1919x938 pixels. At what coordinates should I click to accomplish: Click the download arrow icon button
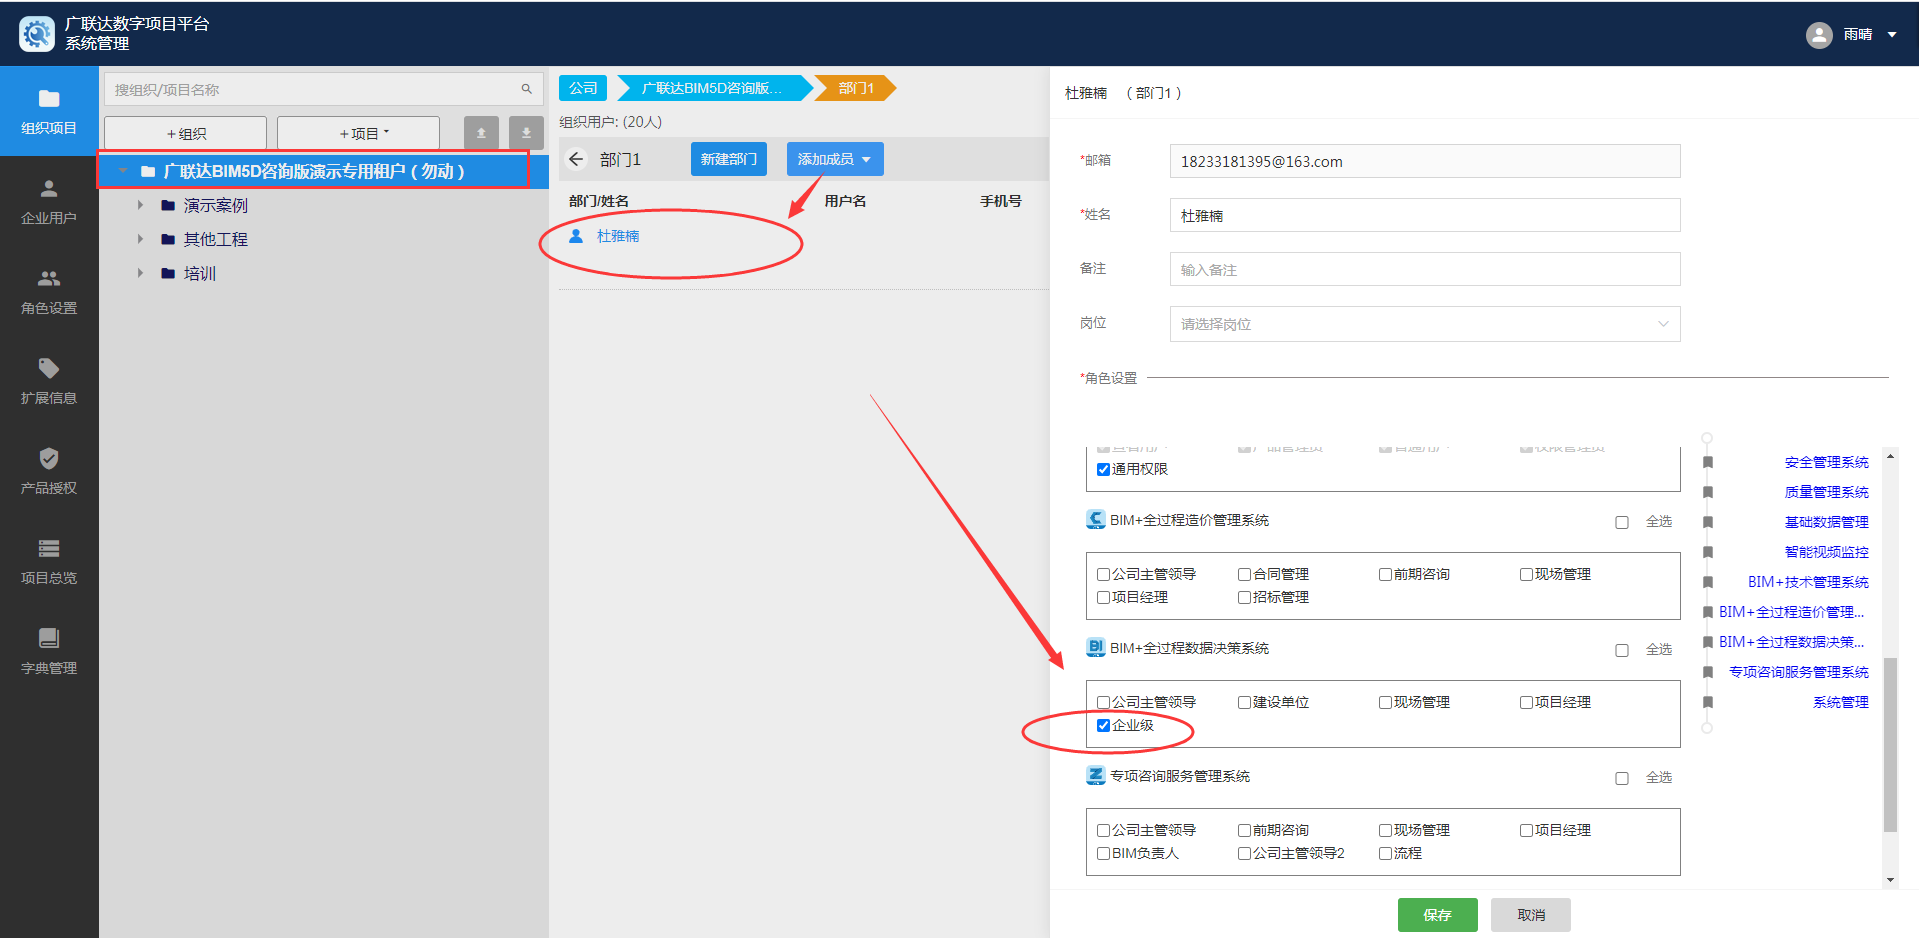pyautogui.click(x=526, y=133)
